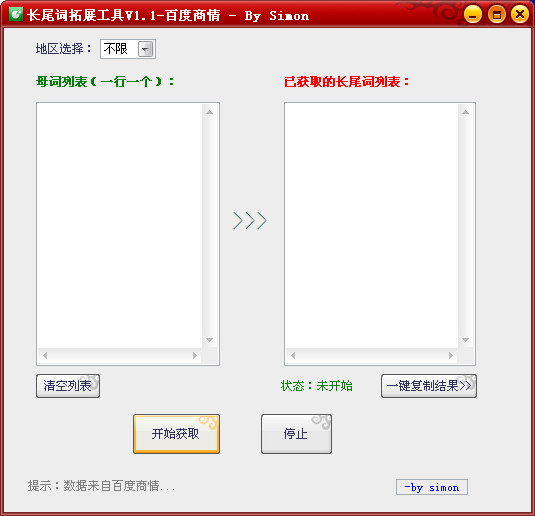
Task: Minimize the 长尾词拓展工具 window
Action: pyautogui.click(x=473, y=15)
